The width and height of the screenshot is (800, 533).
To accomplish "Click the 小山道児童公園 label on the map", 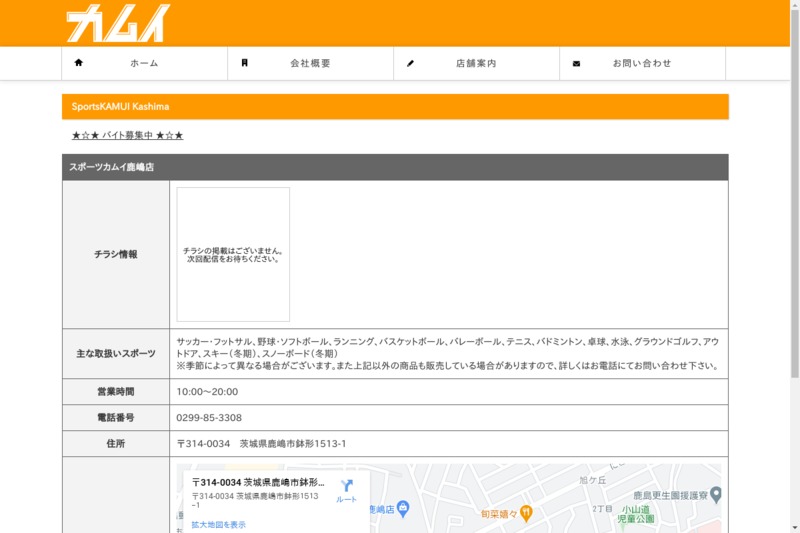I will (636, 514).
